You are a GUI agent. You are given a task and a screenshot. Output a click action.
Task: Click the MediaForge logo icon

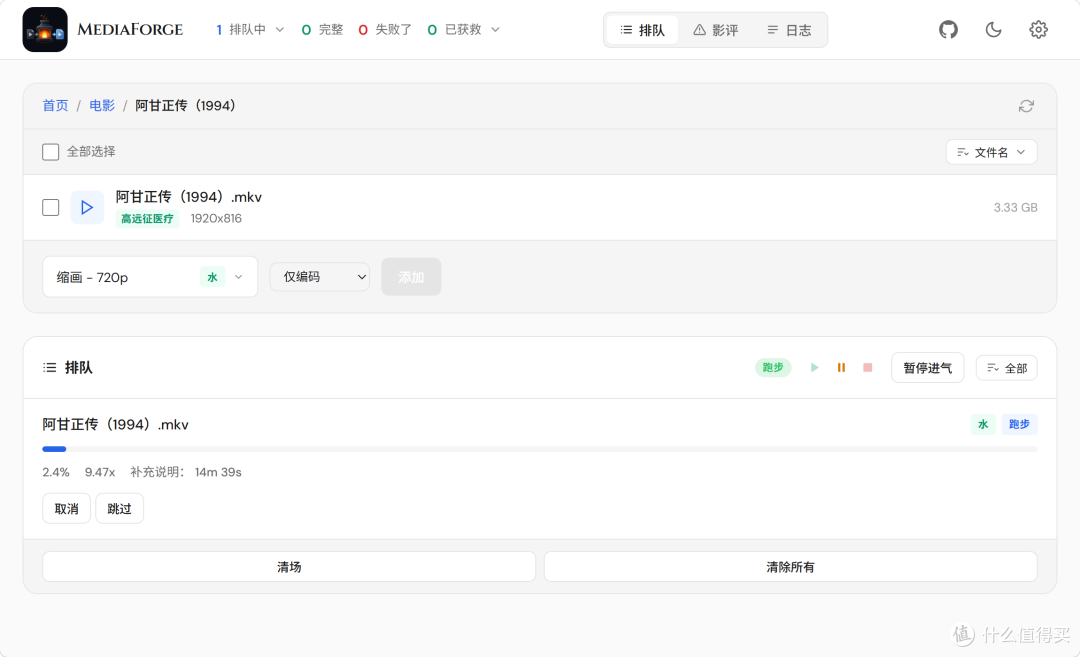(x=45, y=30)
